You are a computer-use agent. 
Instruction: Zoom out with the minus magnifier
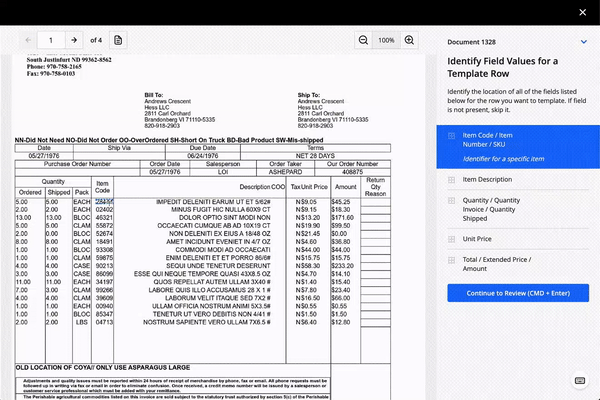click(x=363, y=40)
